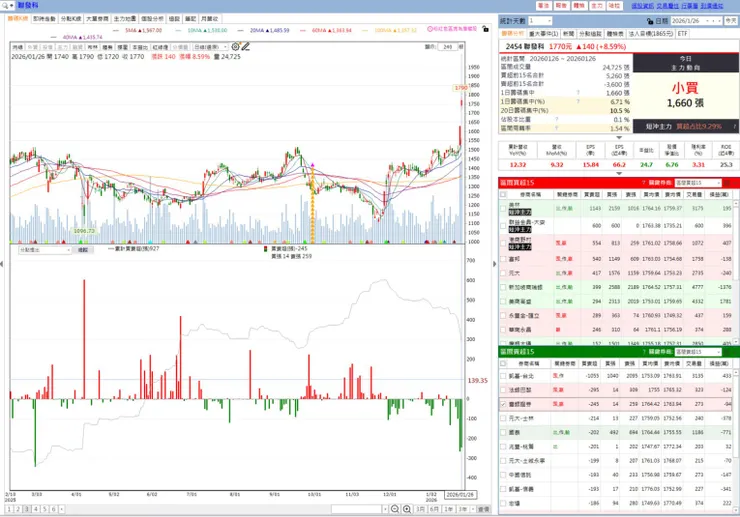Image resolution: width=740 pixels, height=517 pixels.
Task: Open the stock search magnifier at top left
Action: [x=5, y=6]
